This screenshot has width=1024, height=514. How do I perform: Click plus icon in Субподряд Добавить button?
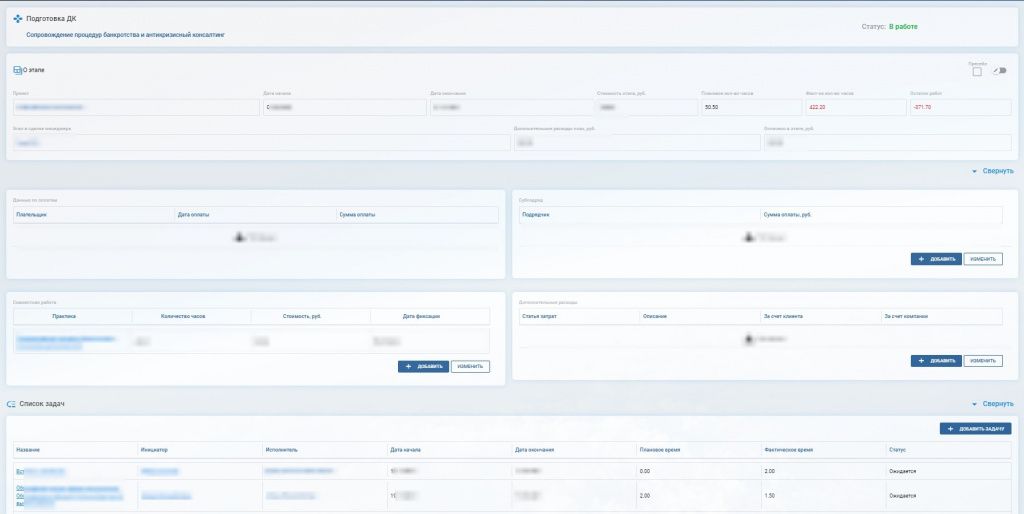pyautogui.click(x=920, y=259)
